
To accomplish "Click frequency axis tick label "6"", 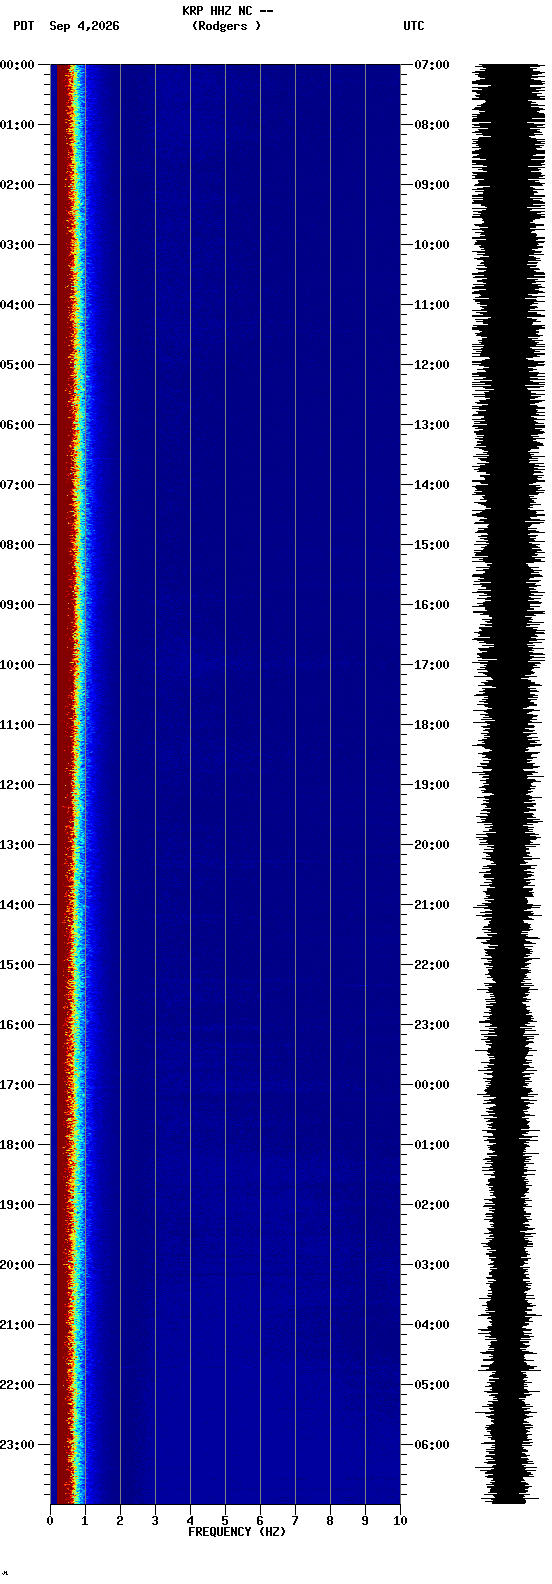I will point(260,1521).
